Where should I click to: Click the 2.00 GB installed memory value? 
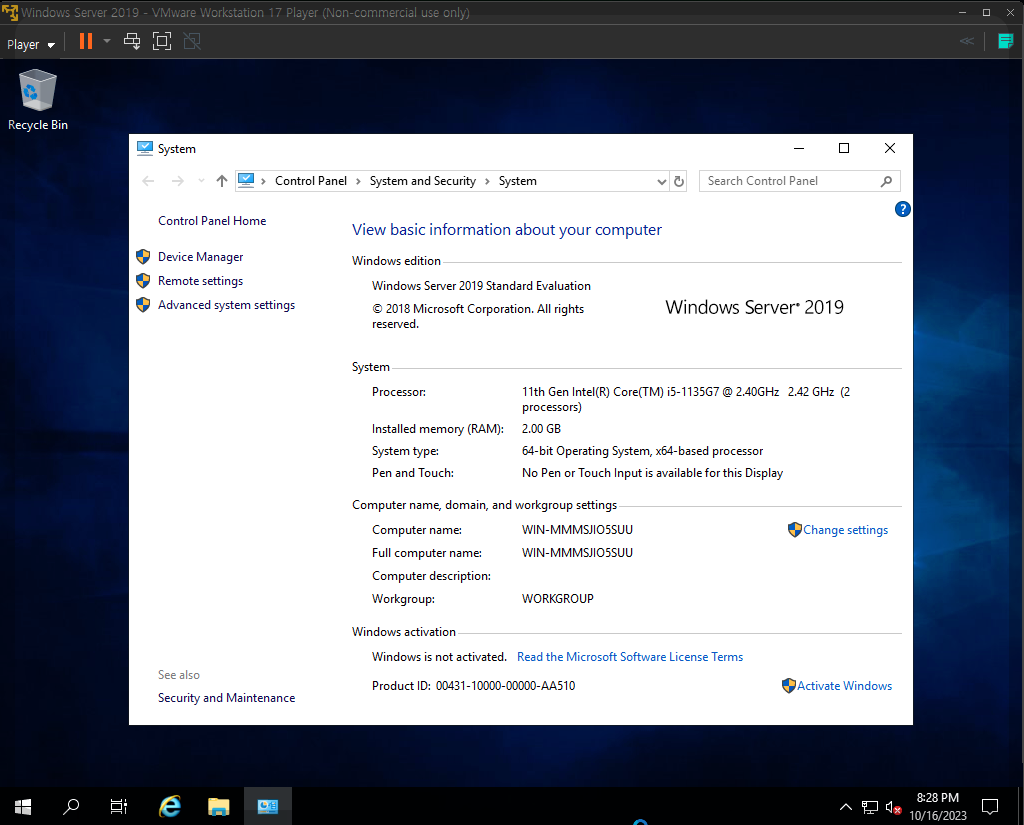(541, 429)
